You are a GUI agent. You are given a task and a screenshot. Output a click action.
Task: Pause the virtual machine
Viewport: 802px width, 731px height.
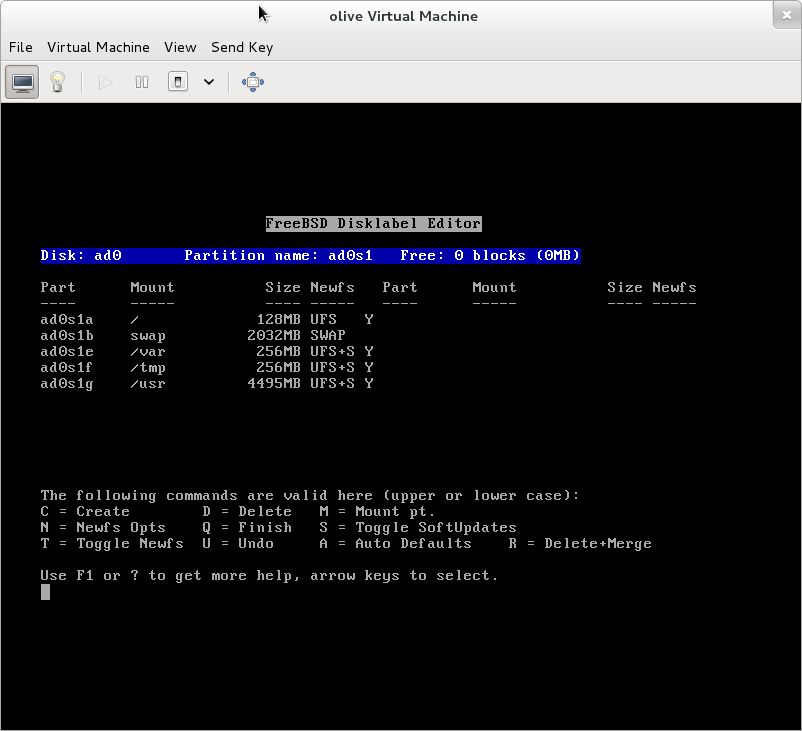tap(142, 82)
